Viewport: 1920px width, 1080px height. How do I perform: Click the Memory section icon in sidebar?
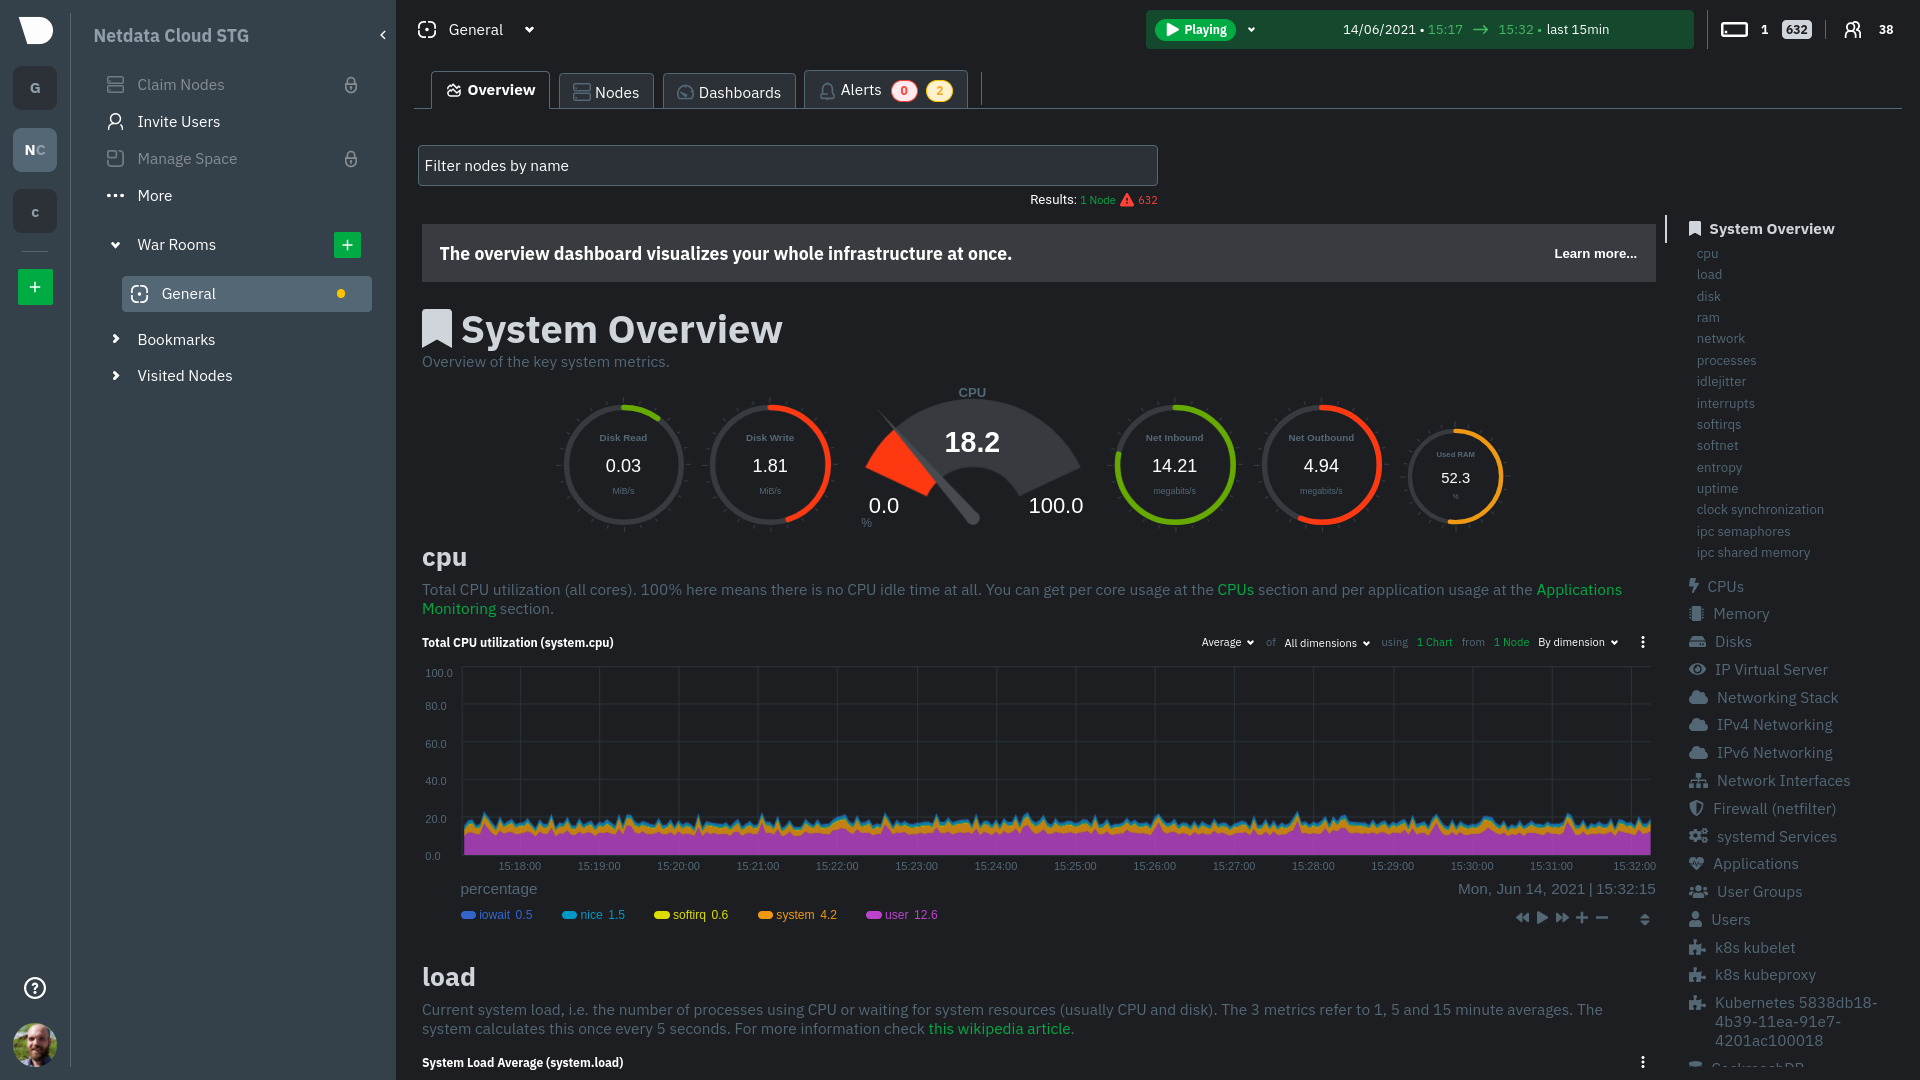click(1697, 613)
